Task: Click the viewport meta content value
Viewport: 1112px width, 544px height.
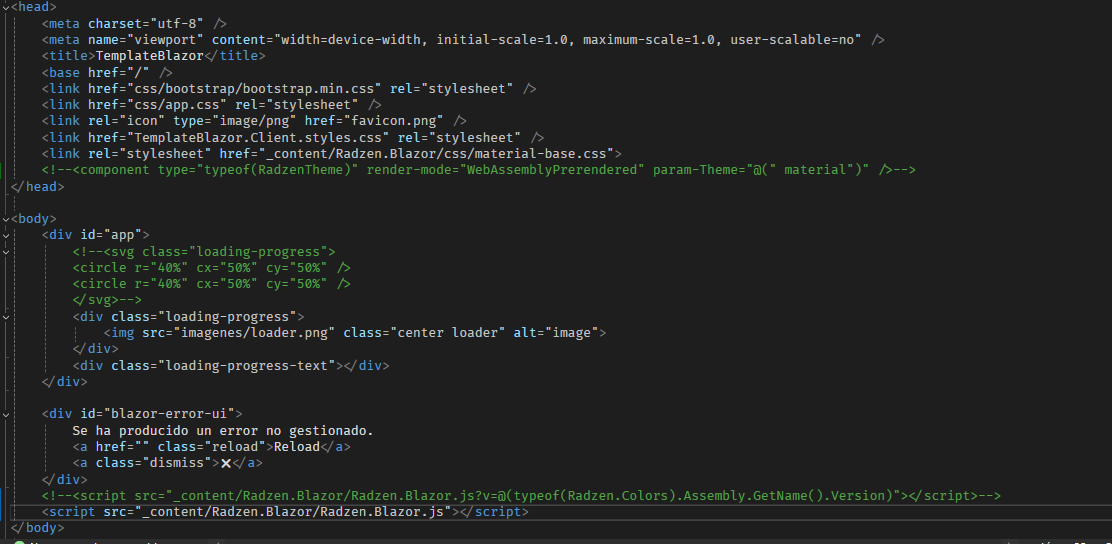Action: click(x=568, y=40)
